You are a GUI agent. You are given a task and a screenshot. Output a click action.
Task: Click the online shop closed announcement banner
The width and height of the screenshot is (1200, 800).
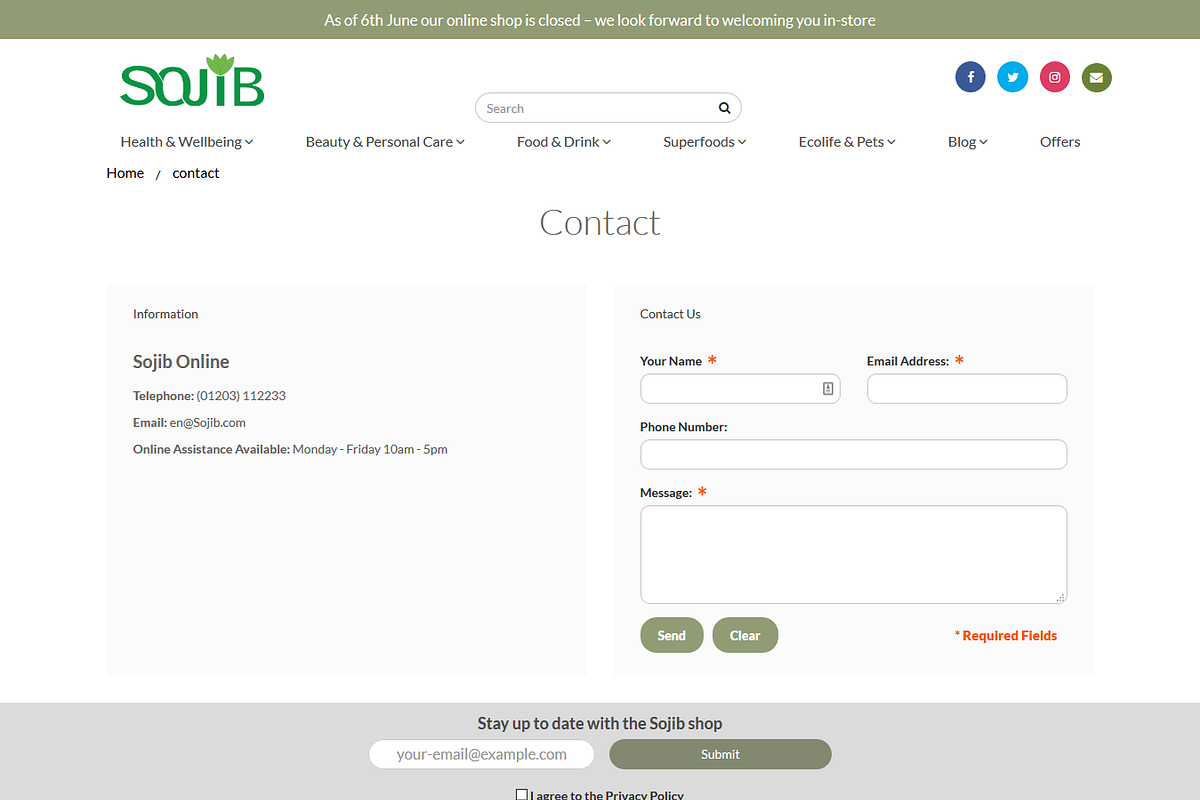(600, 20)
